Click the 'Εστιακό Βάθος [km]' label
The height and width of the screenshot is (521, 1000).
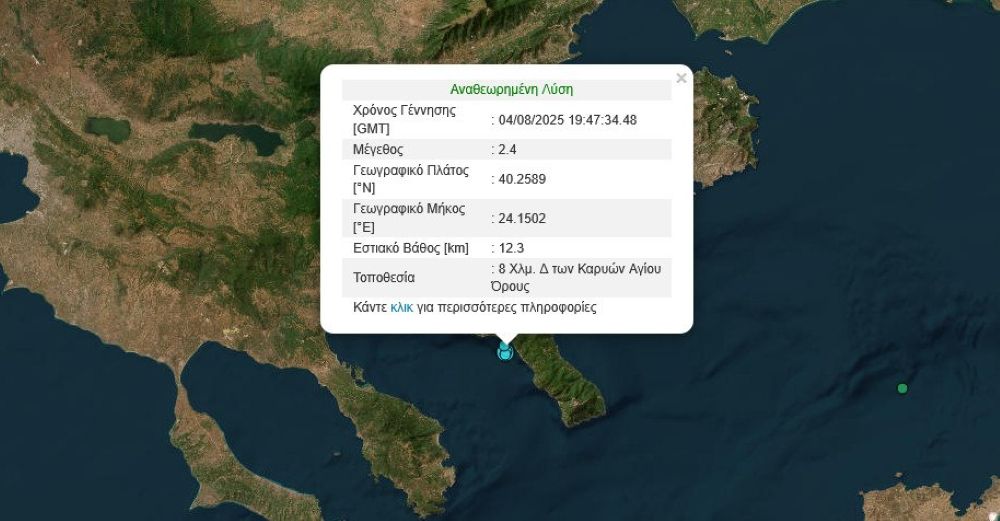click(x=412, y=248)
